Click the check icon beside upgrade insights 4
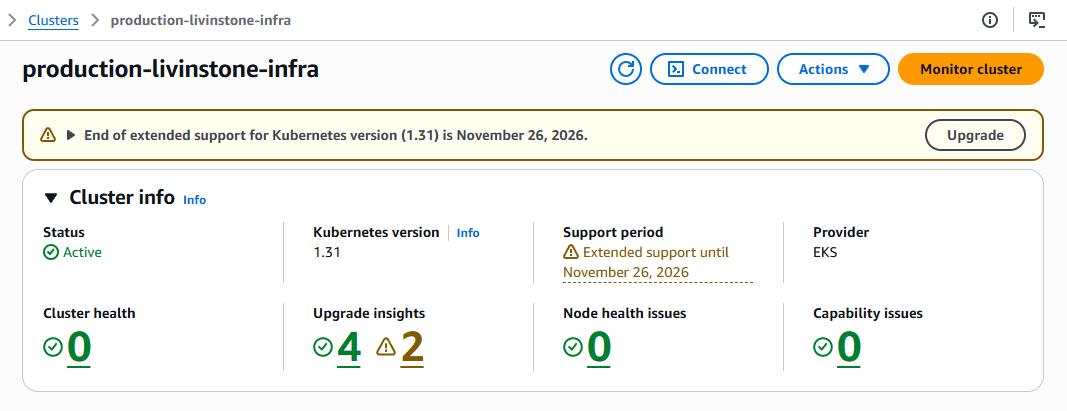The image size is (1067, 411). point(323,347)
